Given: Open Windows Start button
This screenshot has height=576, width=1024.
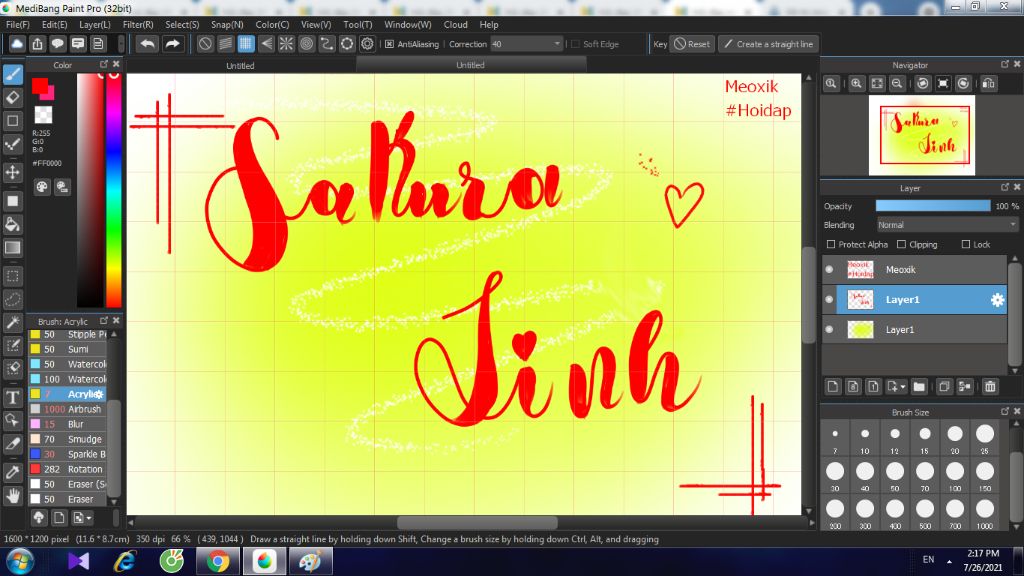Looking at the screenshot, I should (20, 562).
